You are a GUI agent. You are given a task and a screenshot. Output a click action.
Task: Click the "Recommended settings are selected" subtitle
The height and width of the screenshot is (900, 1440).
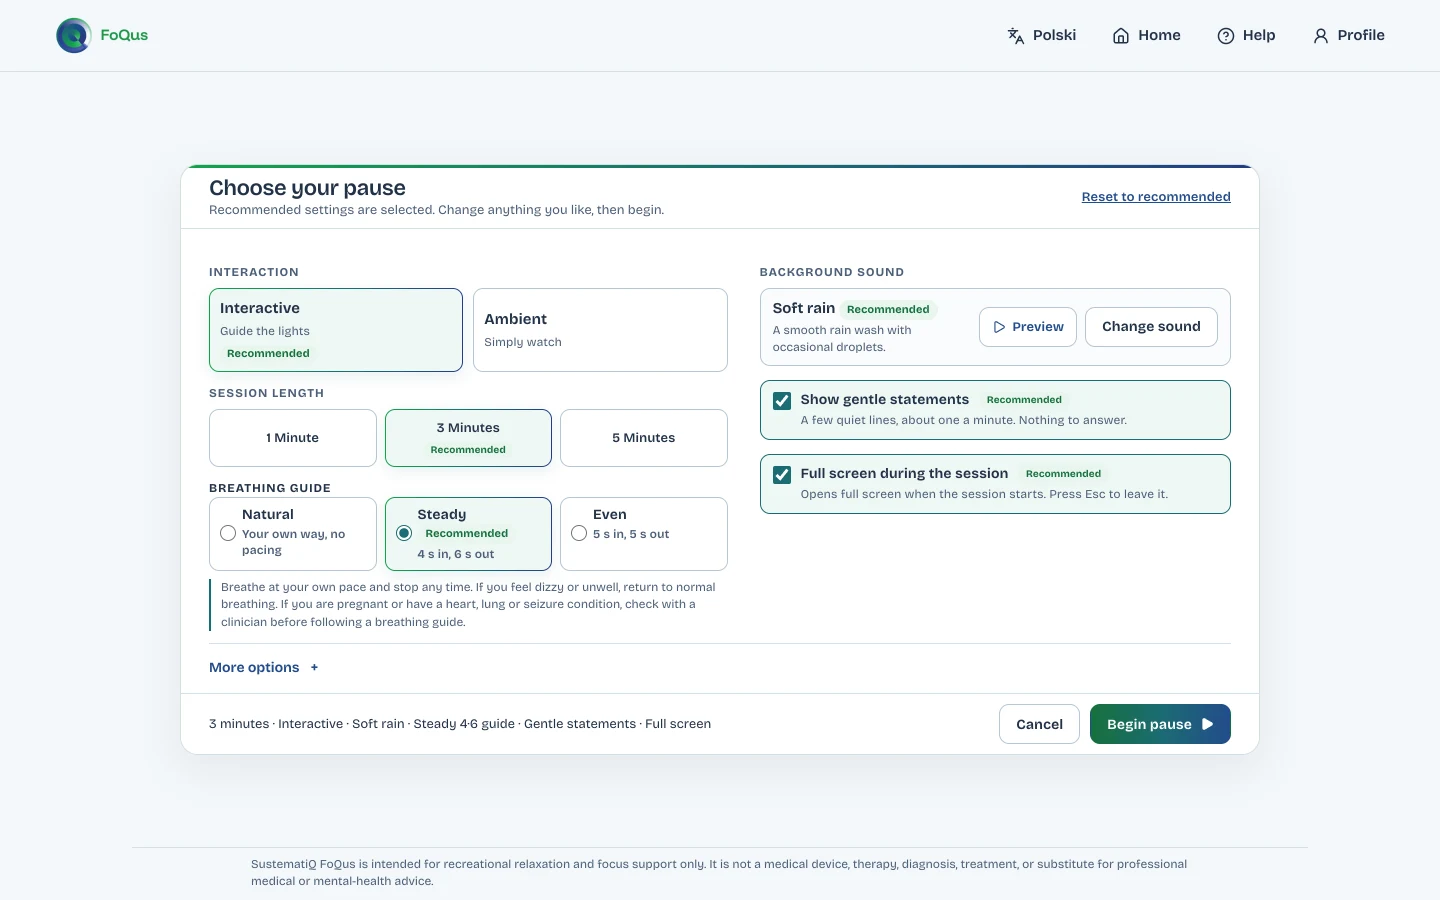pyautogui.click(x=436, y=210)
